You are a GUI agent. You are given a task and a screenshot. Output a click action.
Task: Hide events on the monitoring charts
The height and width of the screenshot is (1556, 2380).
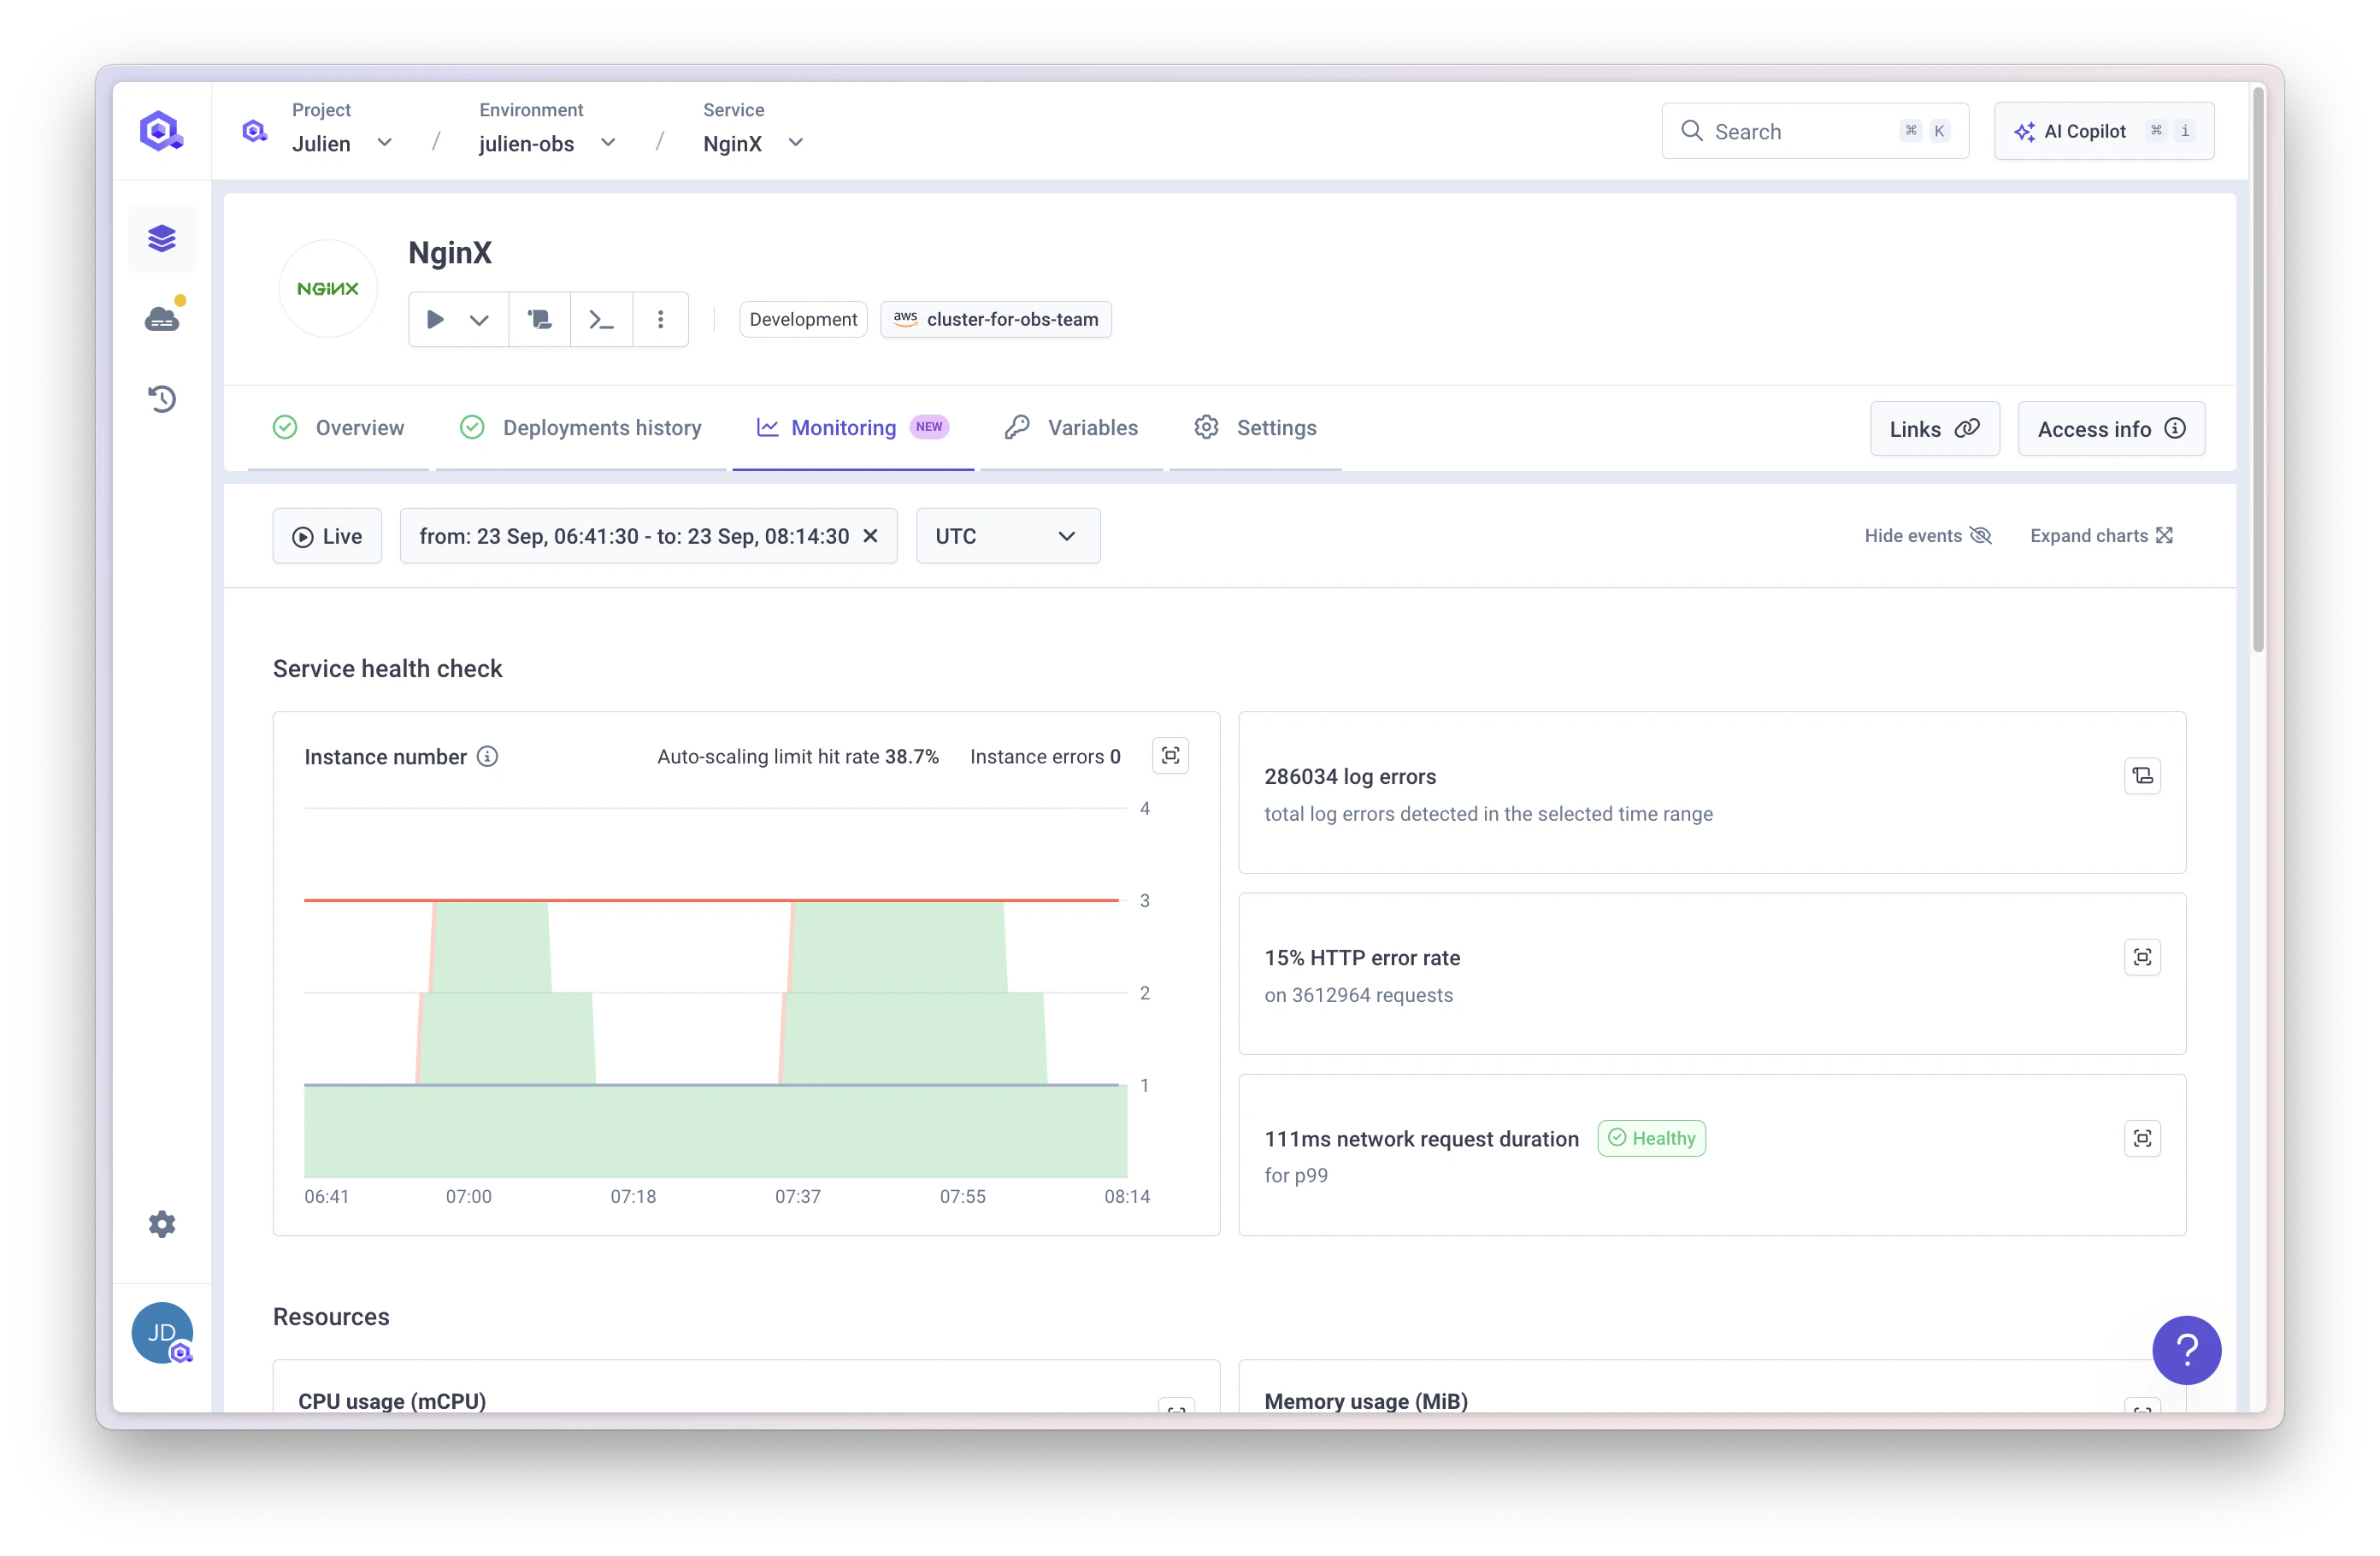coord(1926,535)
